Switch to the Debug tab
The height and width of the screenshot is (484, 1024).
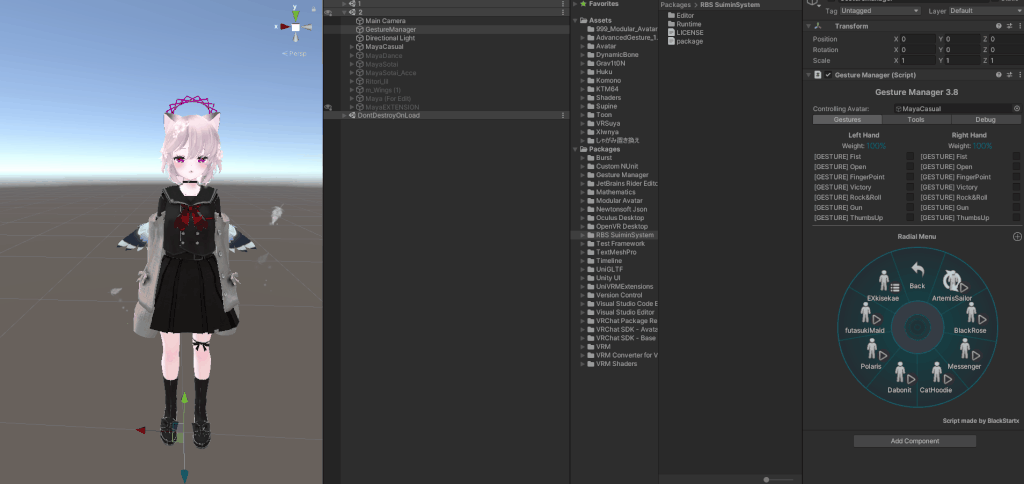[986, 120]
